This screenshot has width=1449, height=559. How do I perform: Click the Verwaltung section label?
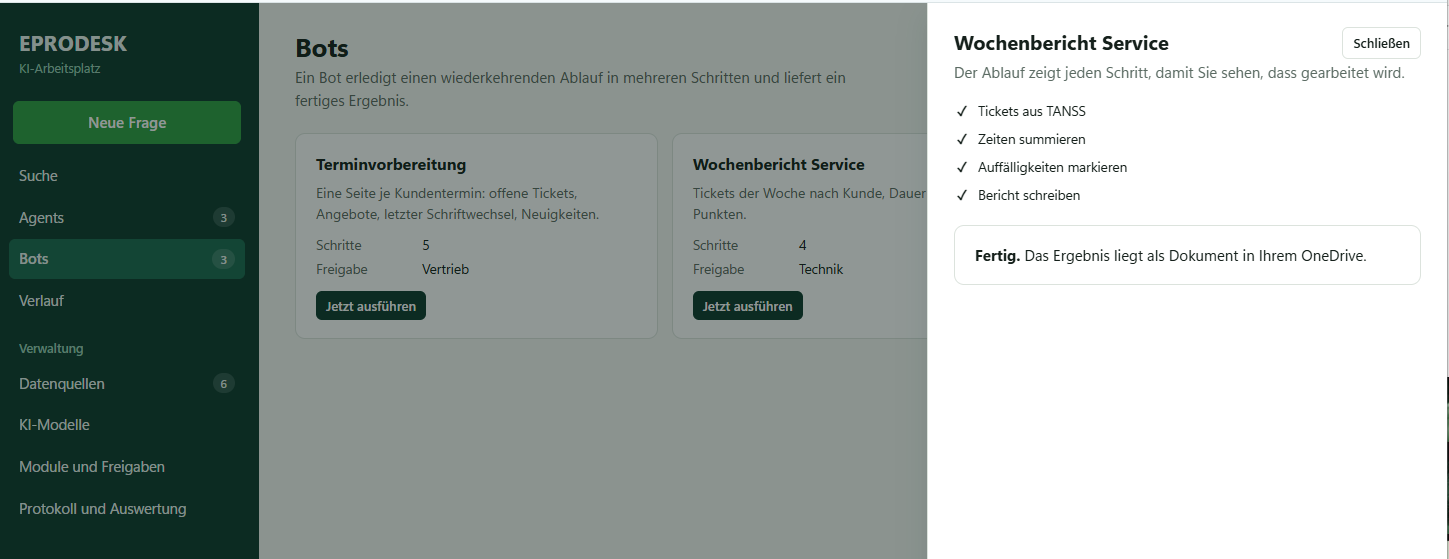click(x=51, y=349)
